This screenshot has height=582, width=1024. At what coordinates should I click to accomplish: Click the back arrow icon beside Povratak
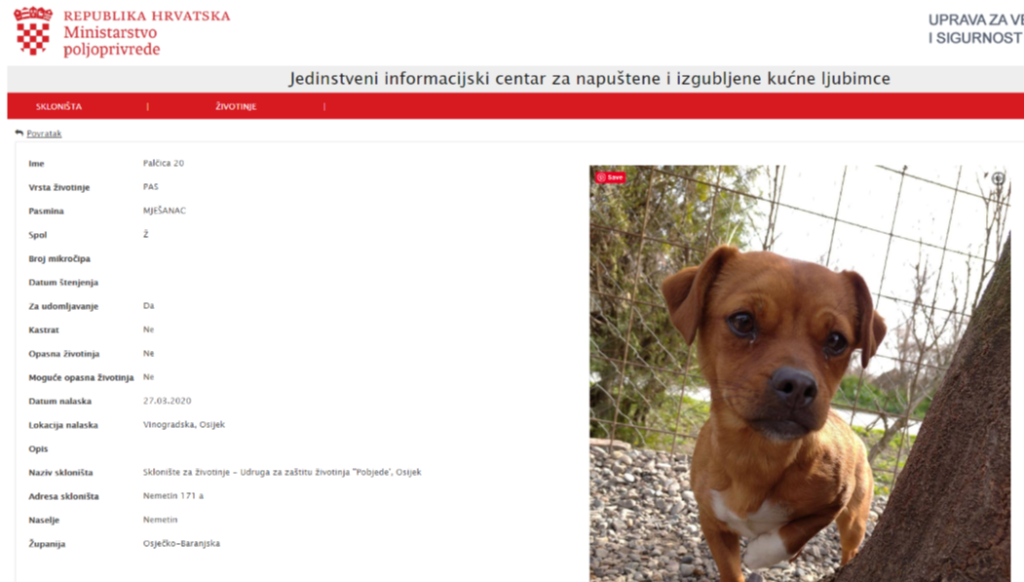[x=19, y=133]
